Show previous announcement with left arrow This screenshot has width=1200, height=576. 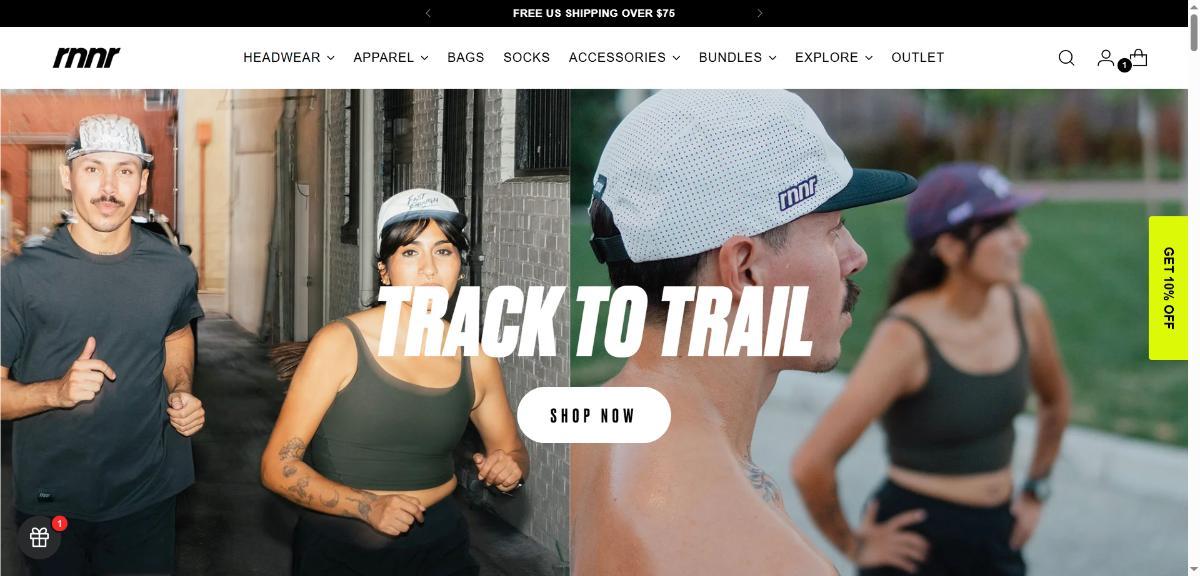[428, 13]
